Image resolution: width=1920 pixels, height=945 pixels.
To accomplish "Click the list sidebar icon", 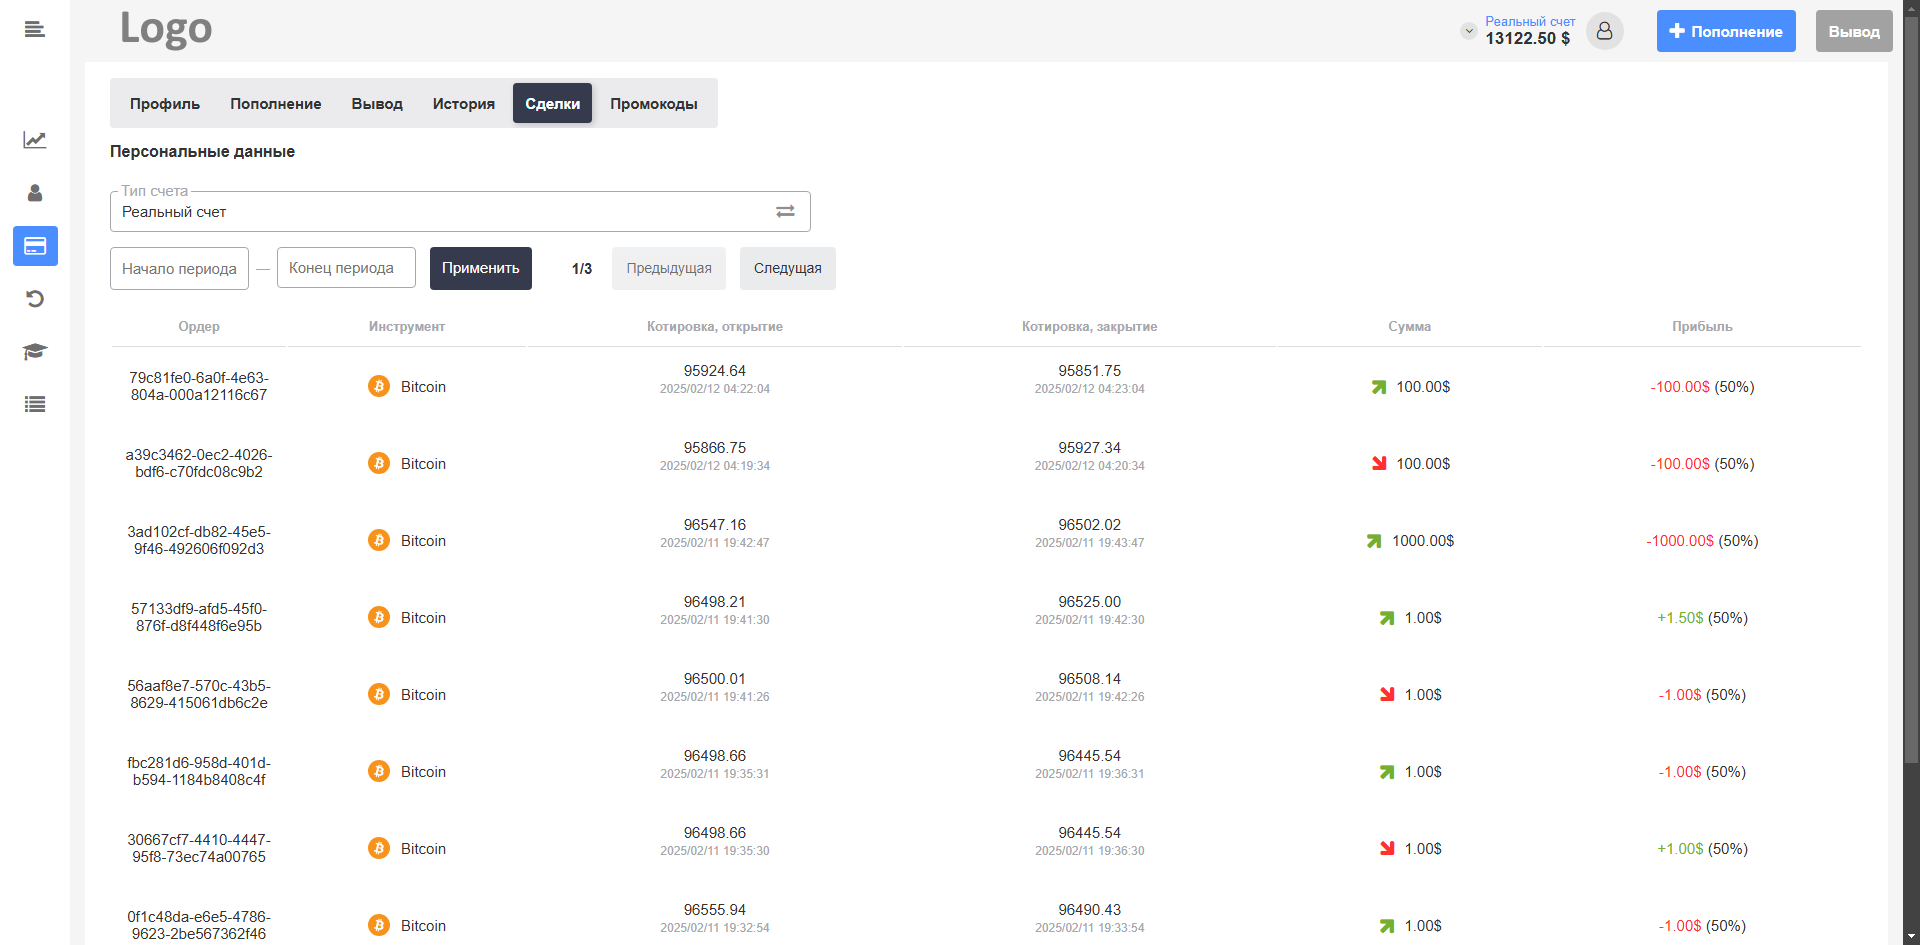I will pyautogui.click(x=35, y=405).
